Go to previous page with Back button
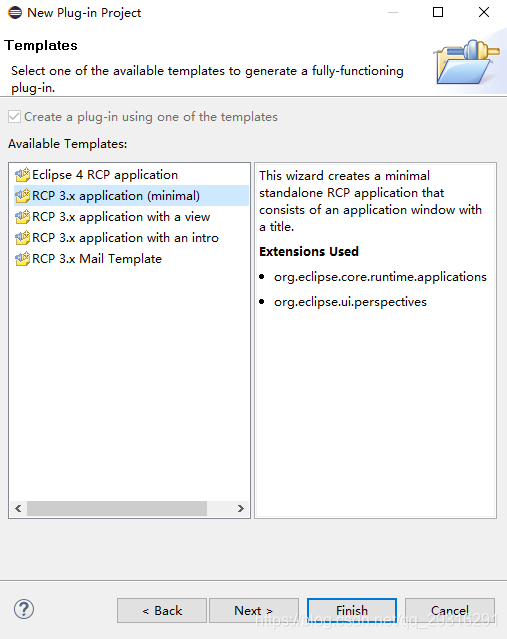The image size is (507, 639). (x=162, y=610)
